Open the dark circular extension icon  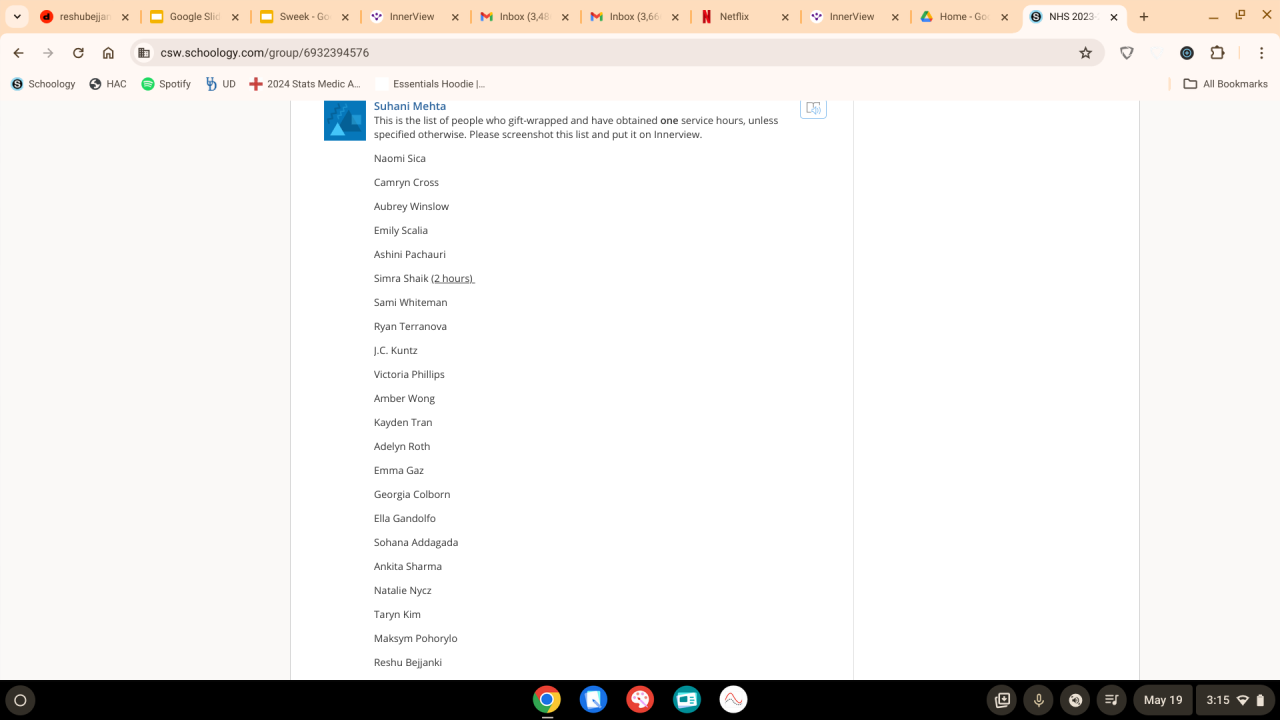(x=1187, y=53)
